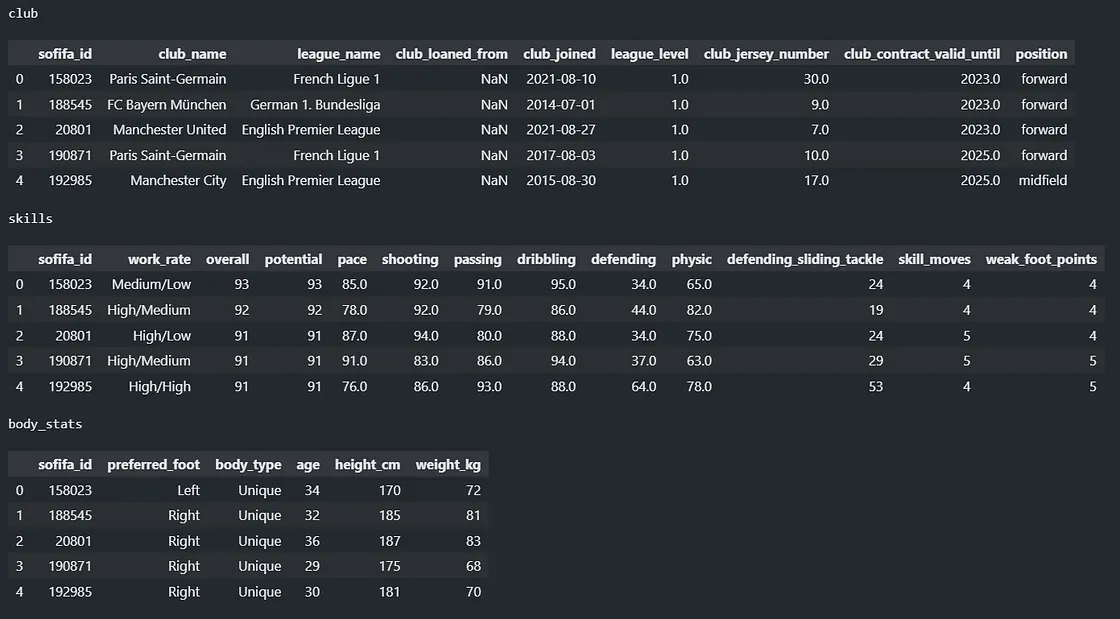Select the league_name column header
Screen dimensions: 1120x619
pos(339,54)
